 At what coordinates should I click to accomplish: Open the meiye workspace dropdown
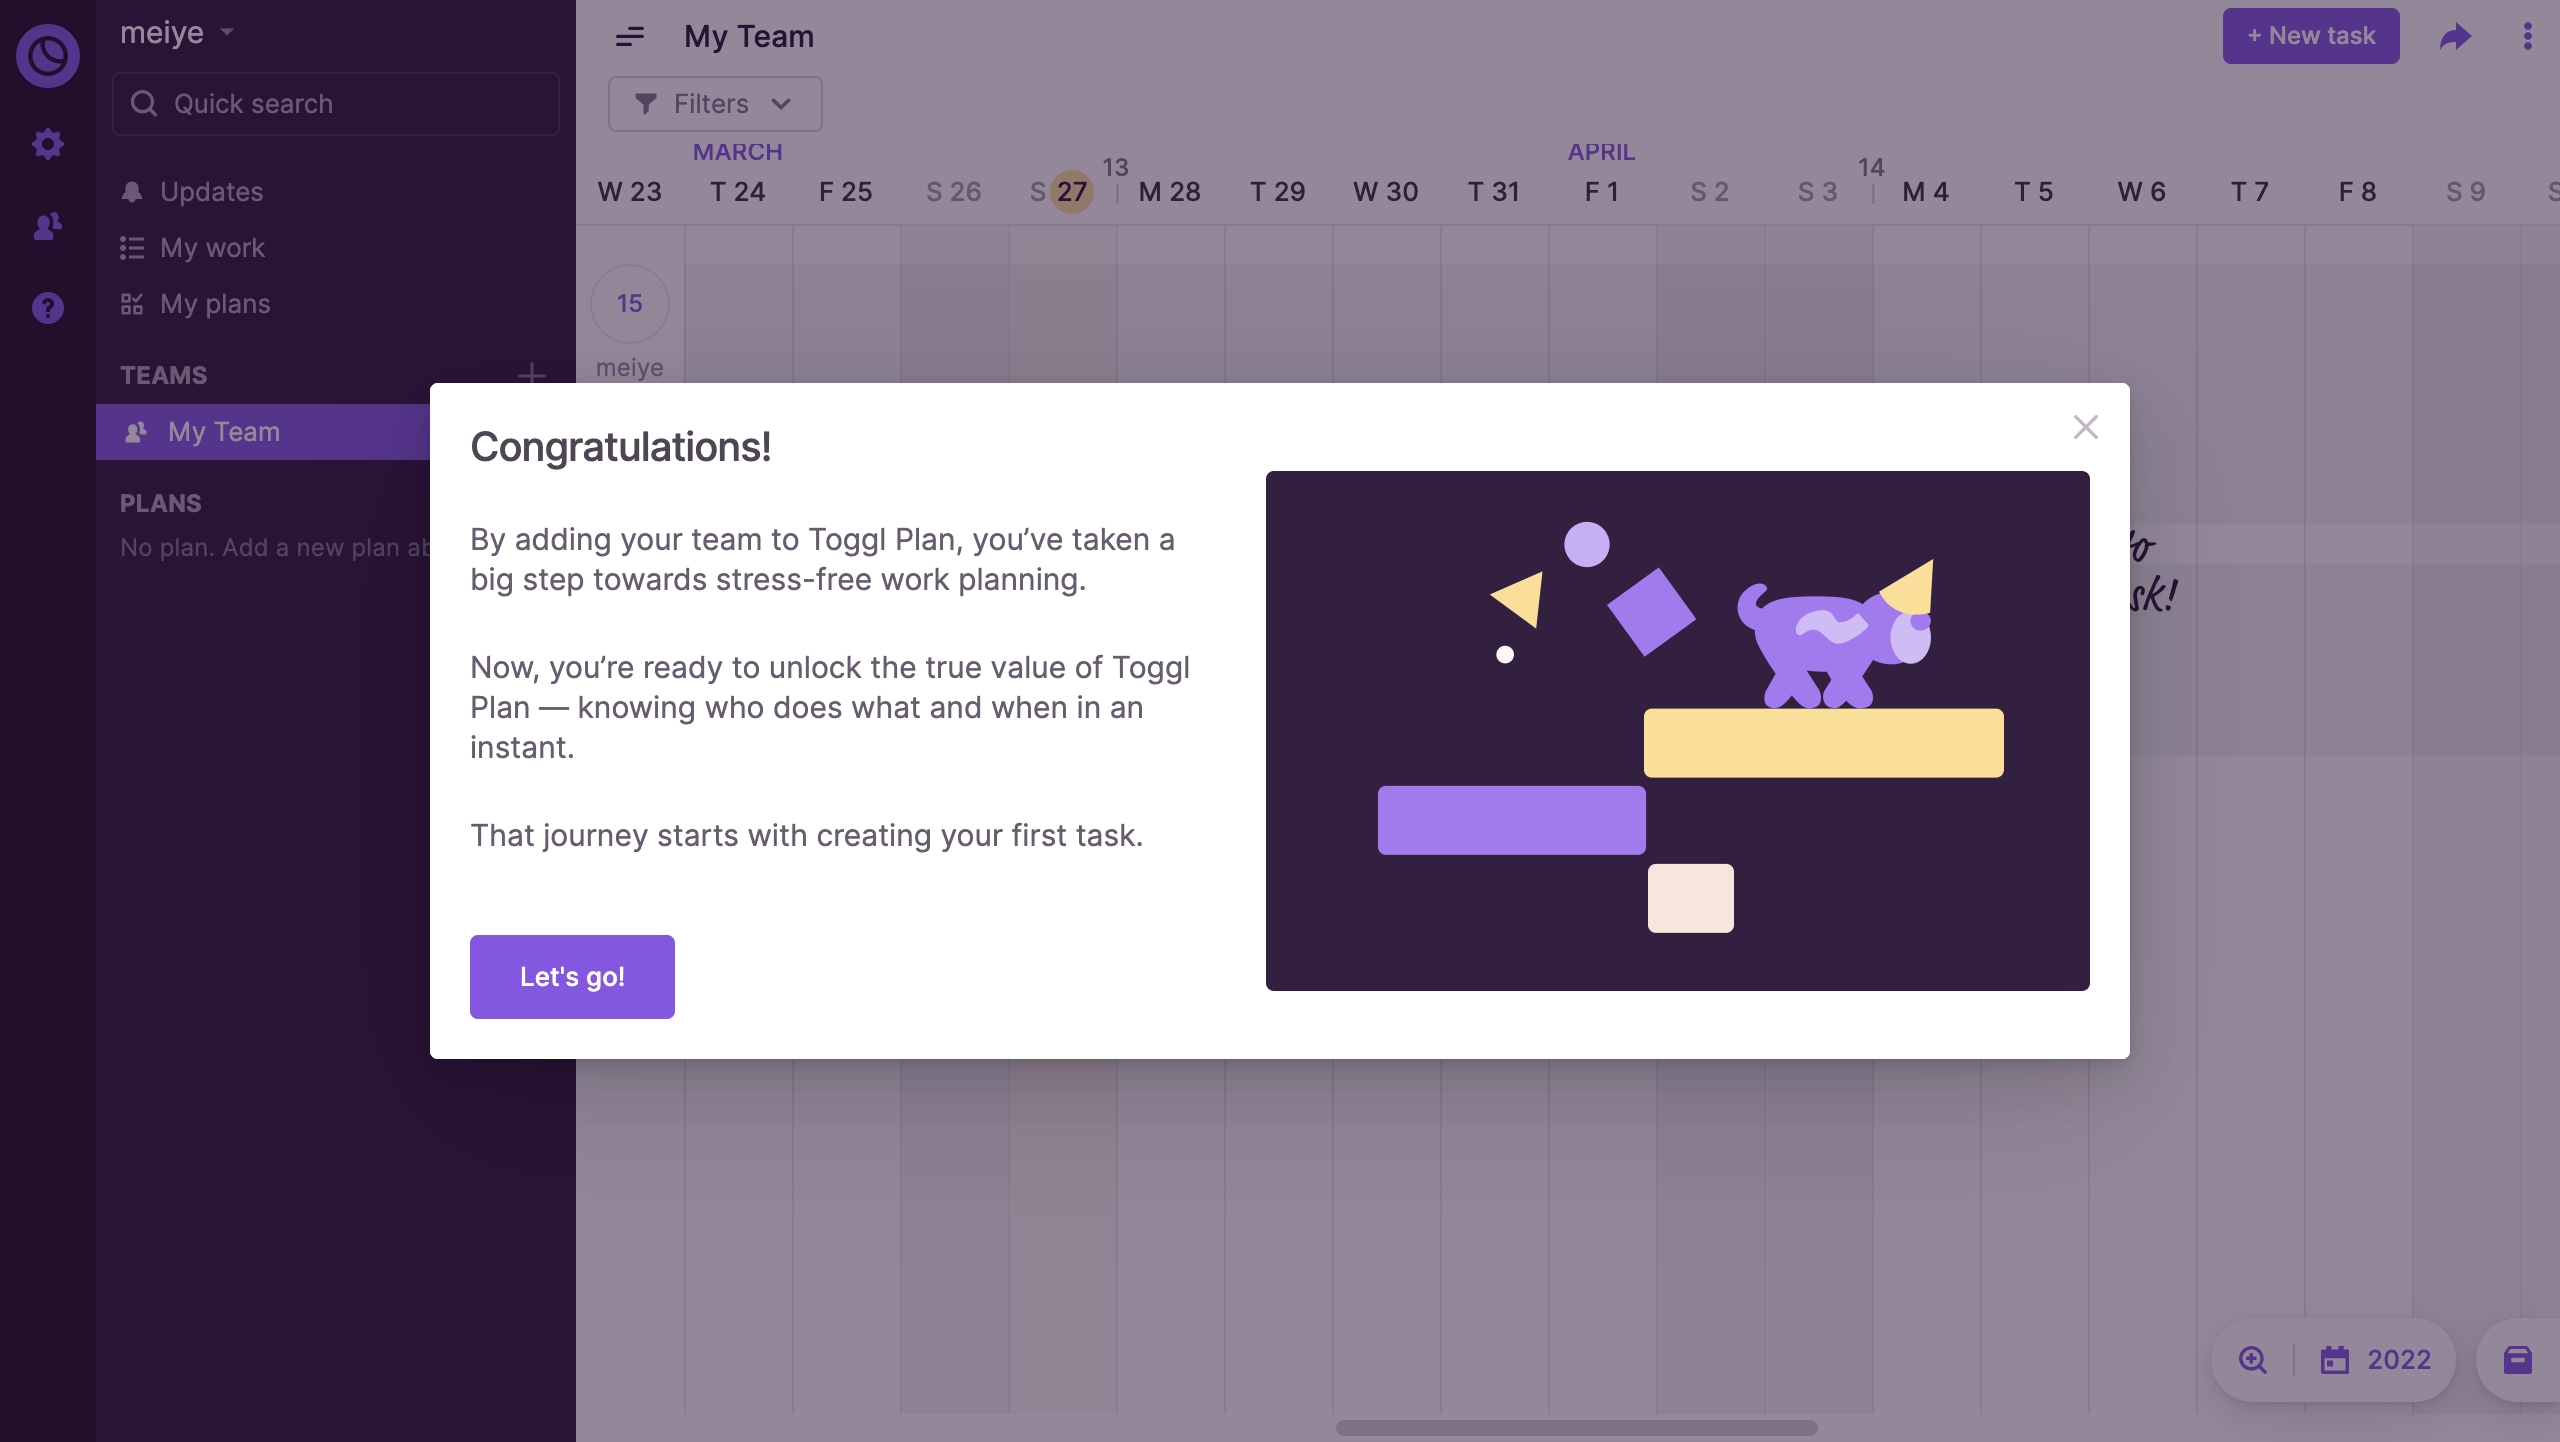(x=177, y=32)
